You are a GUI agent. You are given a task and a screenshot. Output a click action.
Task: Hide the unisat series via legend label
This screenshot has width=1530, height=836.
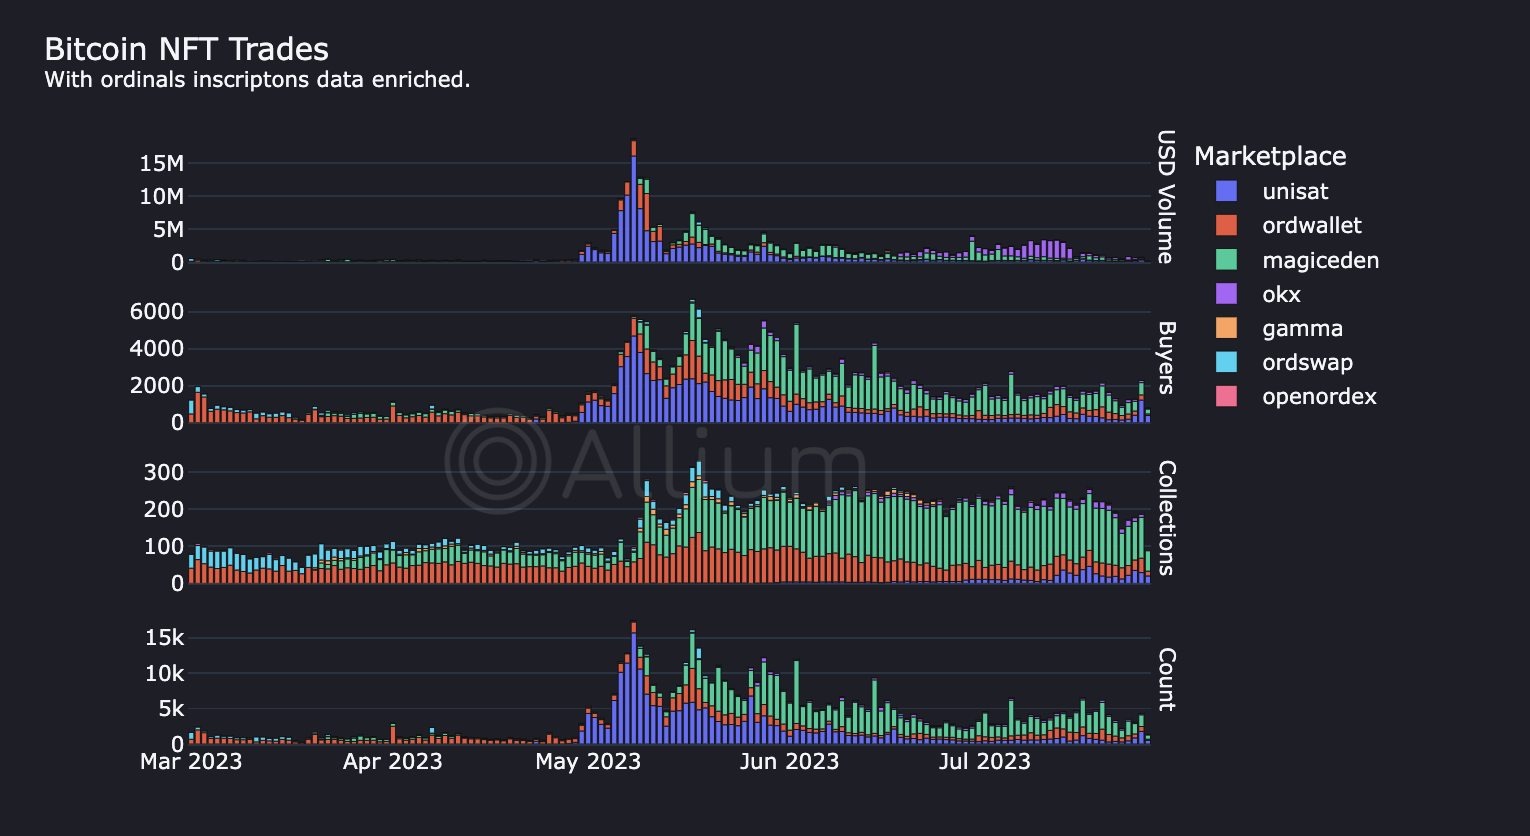click(1295, 192)
